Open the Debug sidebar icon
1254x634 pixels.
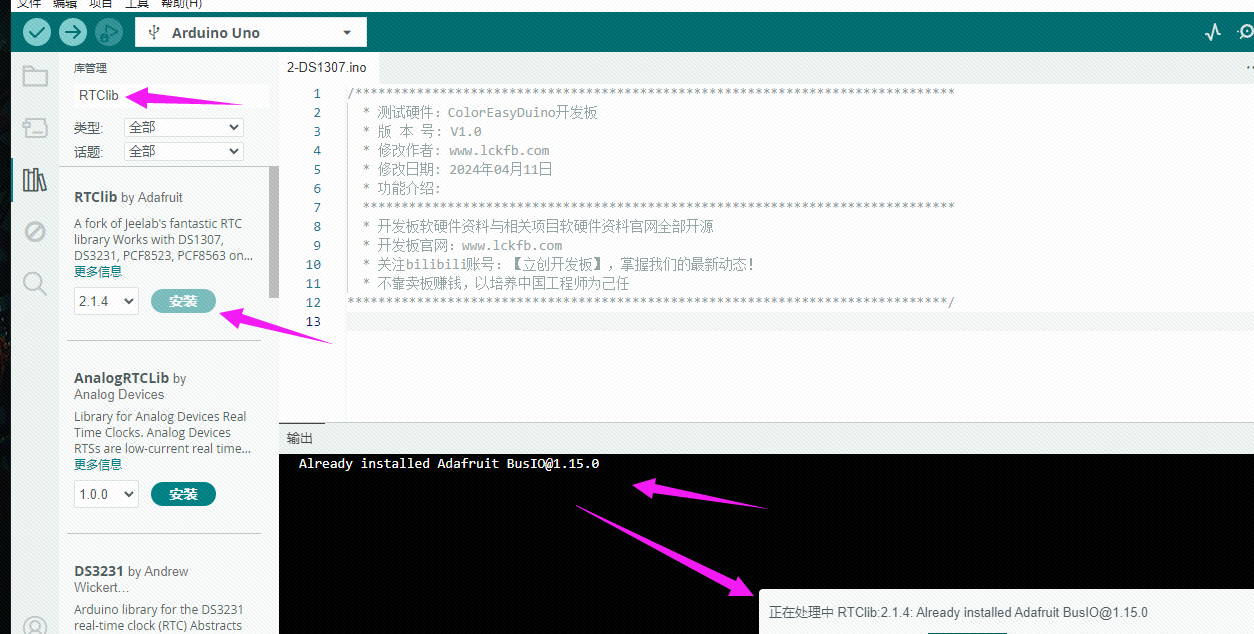point(35,232)
